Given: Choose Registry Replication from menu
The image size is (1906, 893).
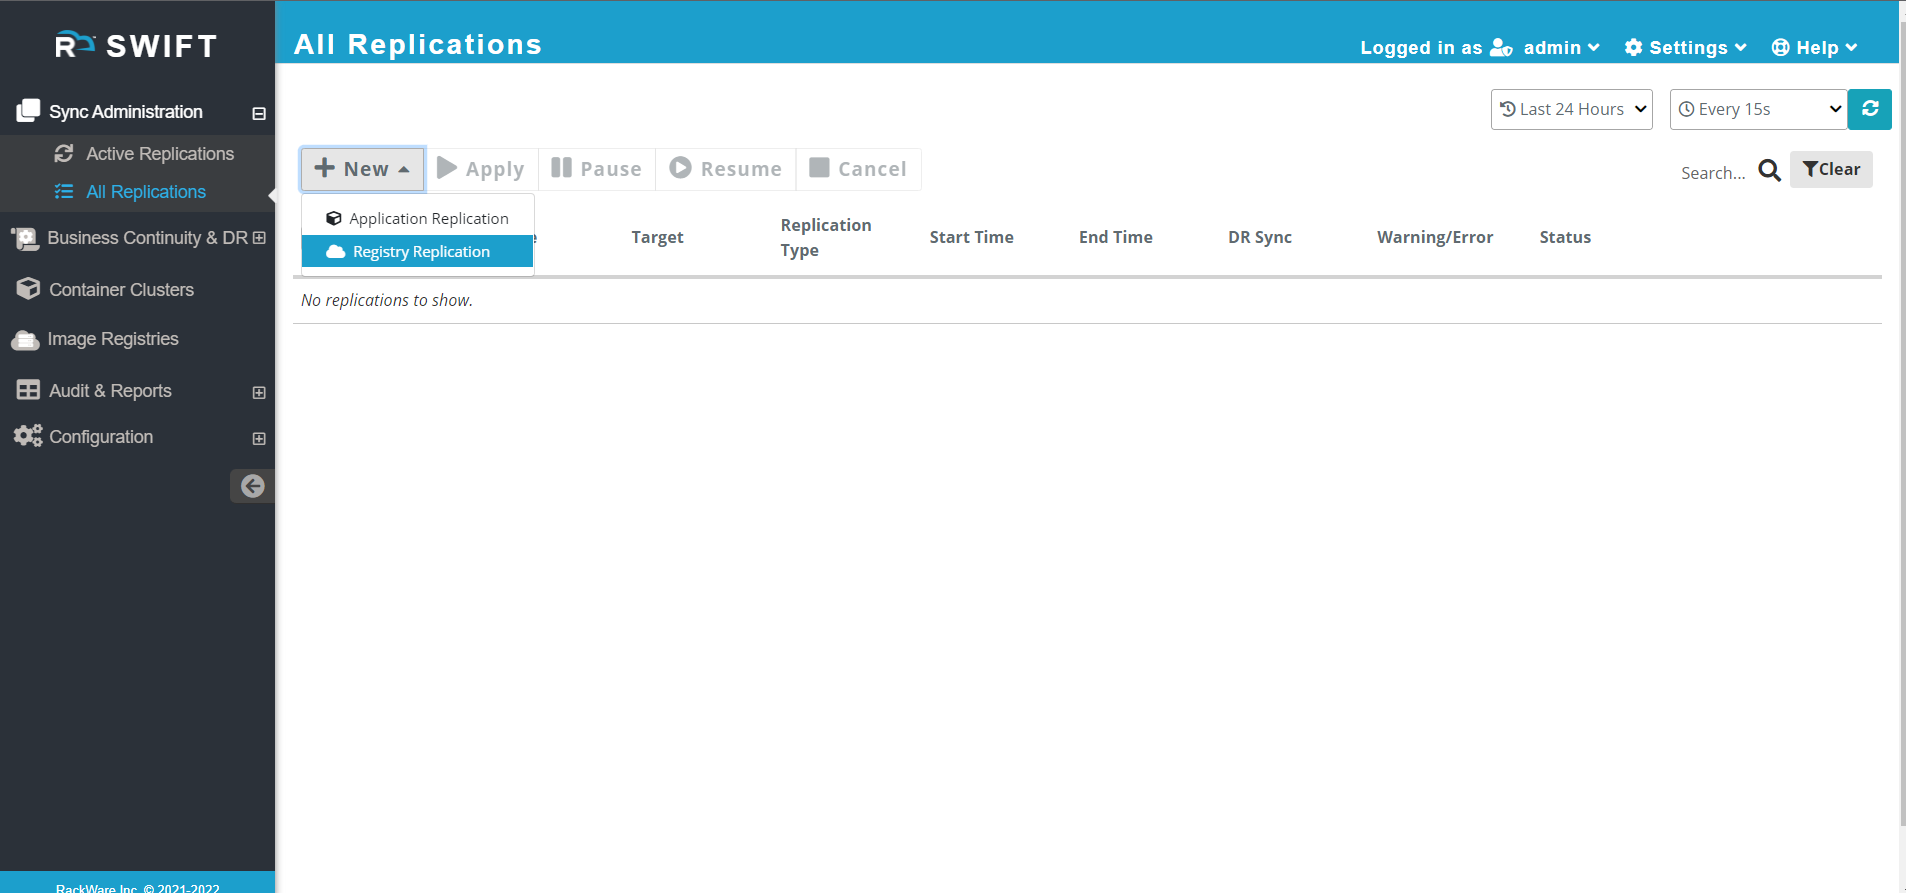Looking at the screenshot, I should [417, 252].
